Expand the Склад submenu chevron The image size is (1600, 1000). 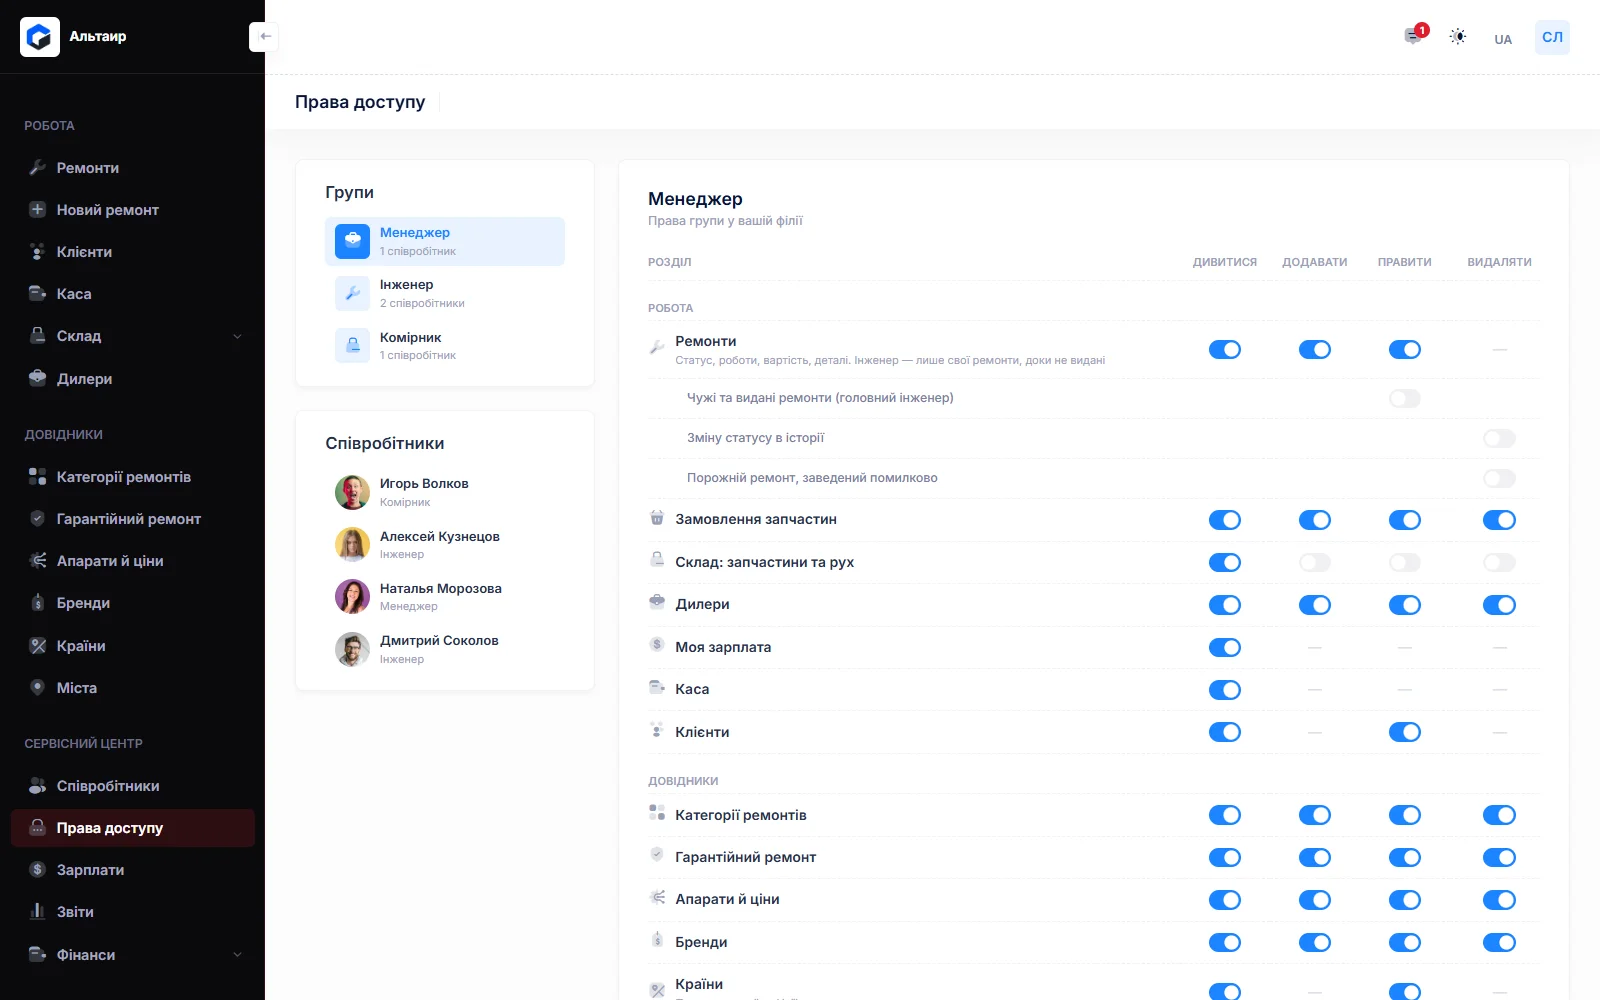click(237, 337)
